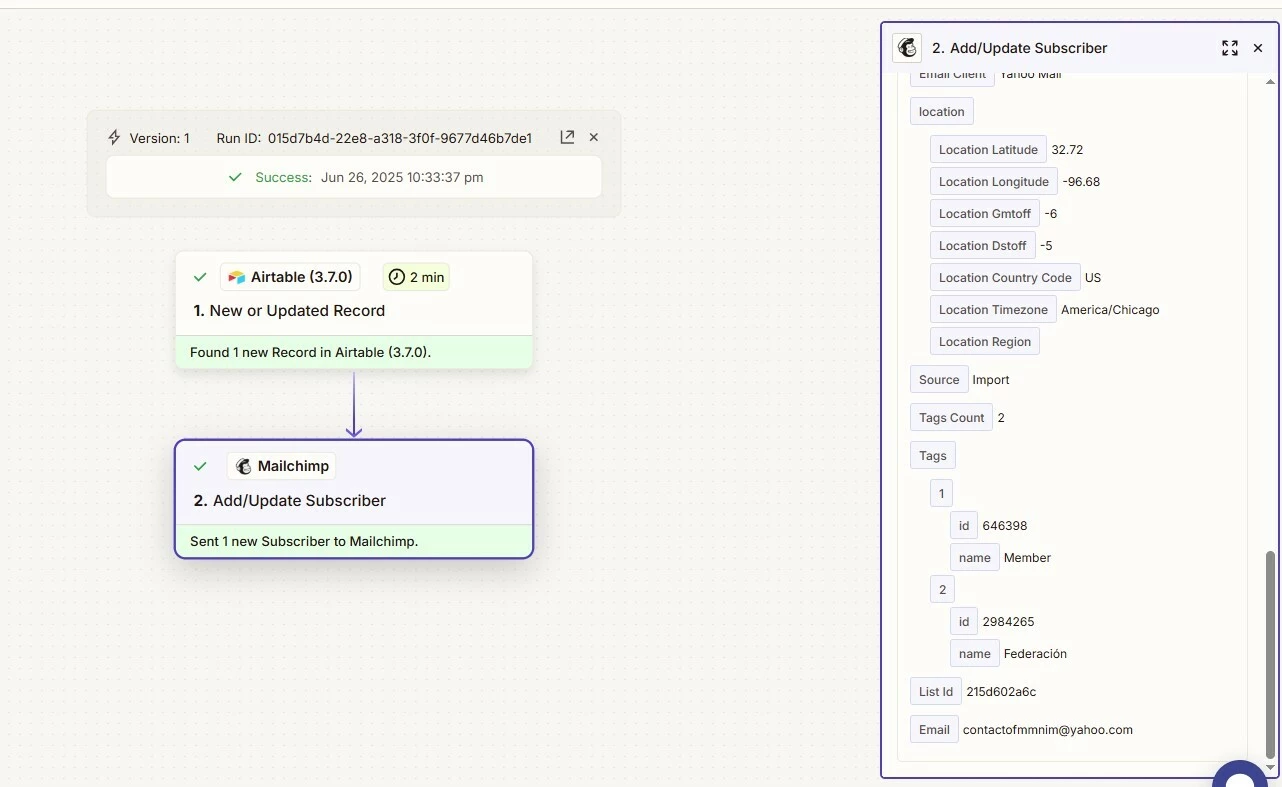Click the Mailchimp app icon in step 2
This screenshot has height=787, width=1282.
(x=243, y=466)
